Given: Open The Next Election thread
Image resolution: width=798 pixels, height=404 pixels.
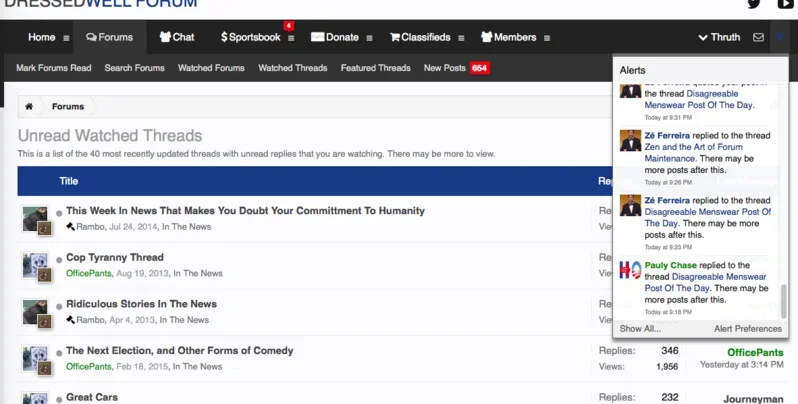Looking at the screenshot, I should (180, 351).
